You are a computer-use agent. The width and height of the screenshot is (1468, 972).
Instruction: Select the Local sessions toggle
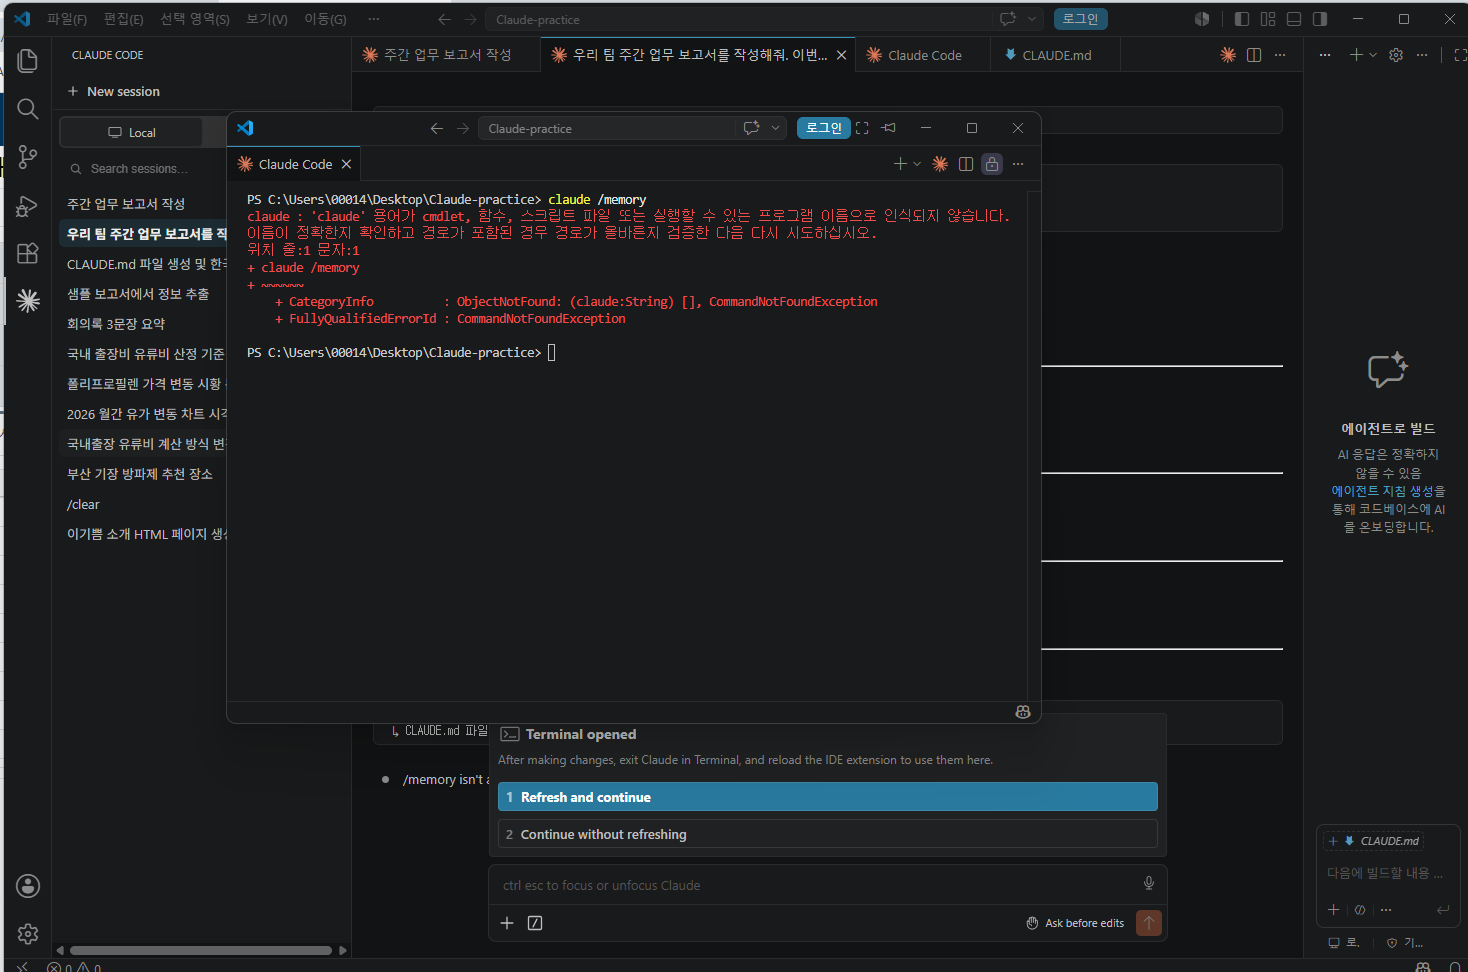131,132
